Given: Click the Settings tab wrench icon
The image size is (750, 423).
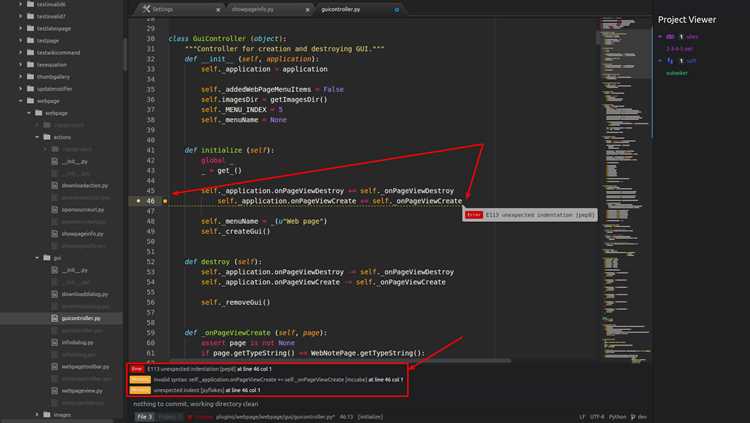Looking at the screenshot, I should 146,9.
